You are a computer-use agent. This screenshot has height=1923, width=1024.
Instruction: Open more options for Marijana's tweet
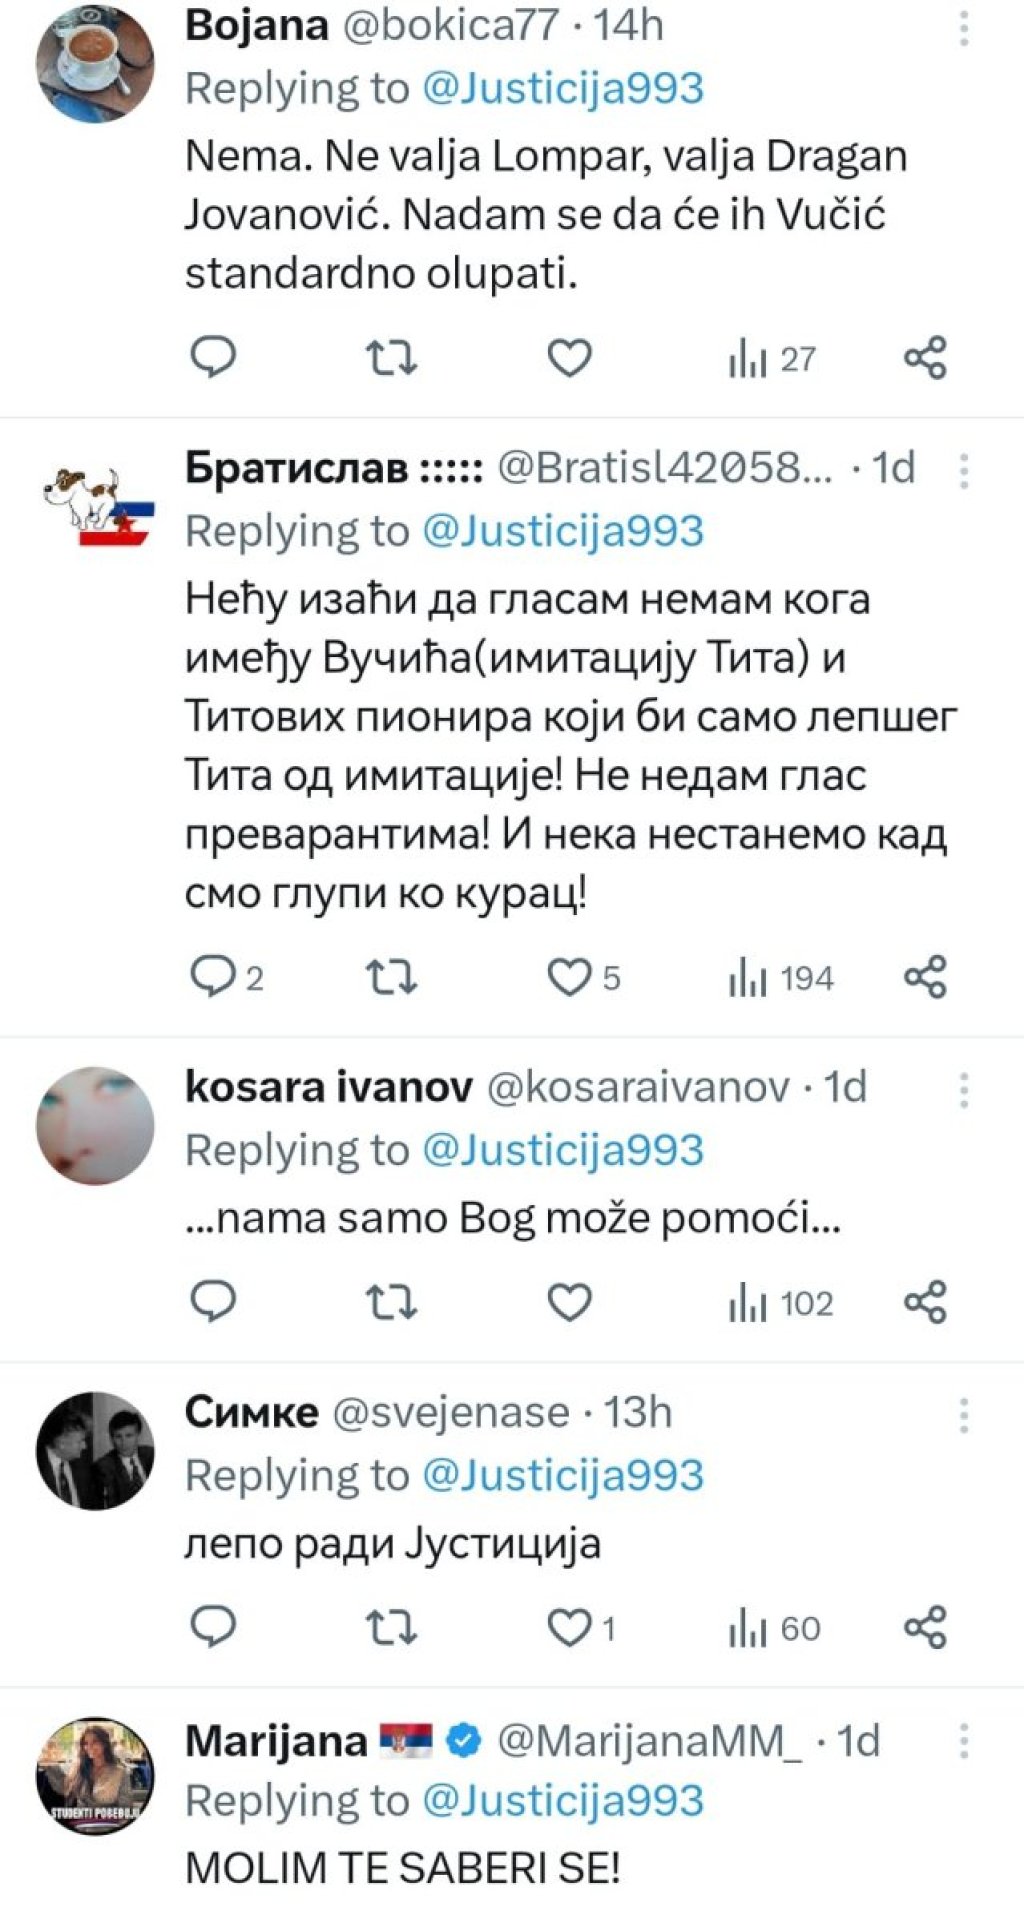(x=964, y=1741)
